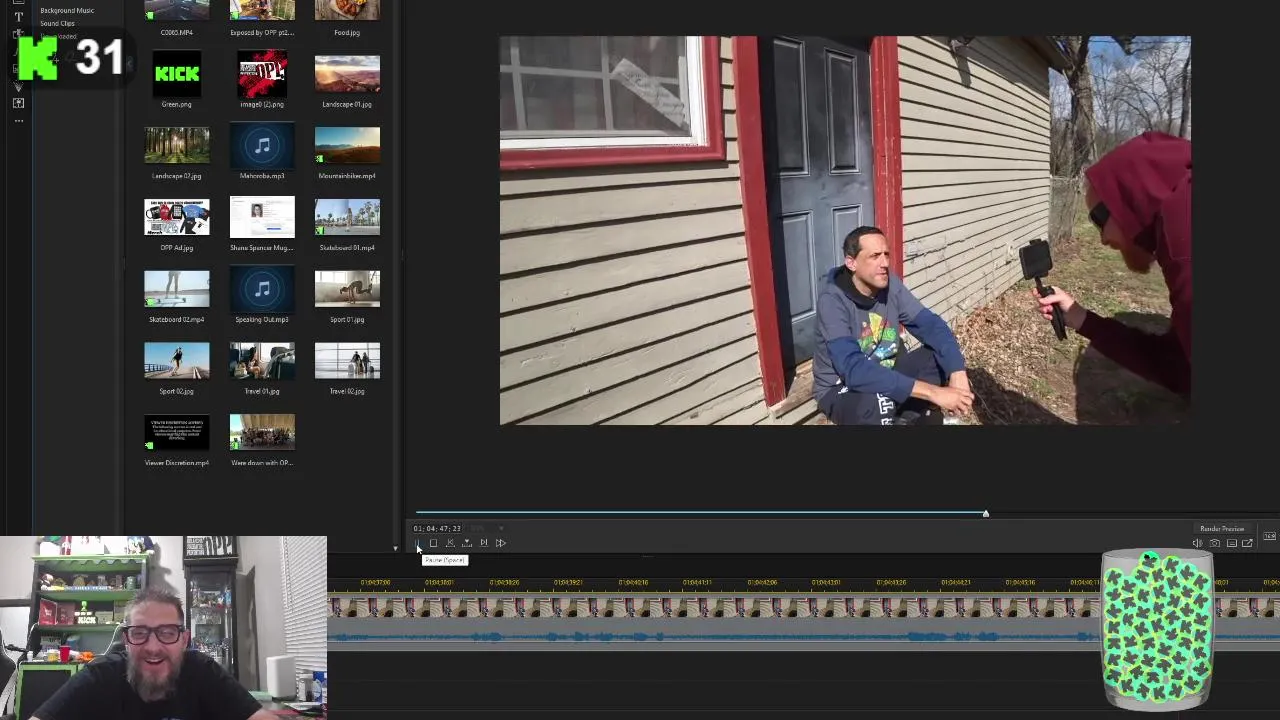Select the Landscape 02.jpg forest thumbnail
Viewport: 1280px width, 720px height.
tap(177, 145)
